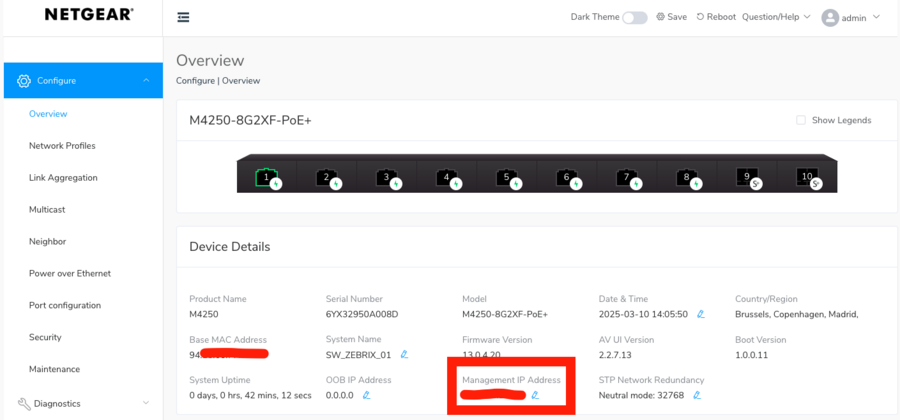Image resolution: width=900 pixels, height=420 pixels.
Task: Select port 2 on the switch
Action: (327, 178)
